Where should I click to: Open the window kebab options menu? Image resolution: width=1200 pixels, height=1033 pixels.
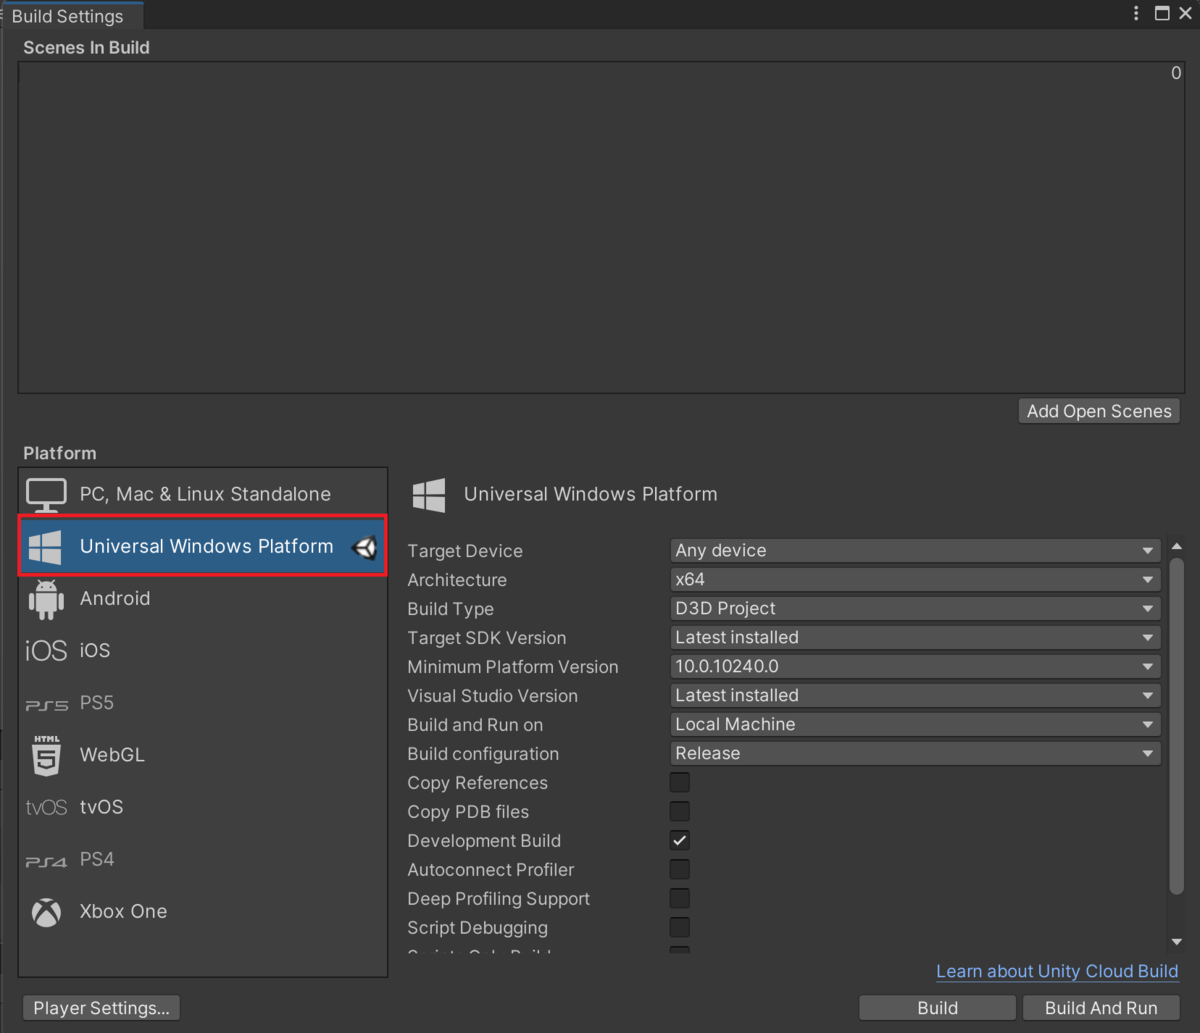pyautogui.click(x=1136, y=13)
